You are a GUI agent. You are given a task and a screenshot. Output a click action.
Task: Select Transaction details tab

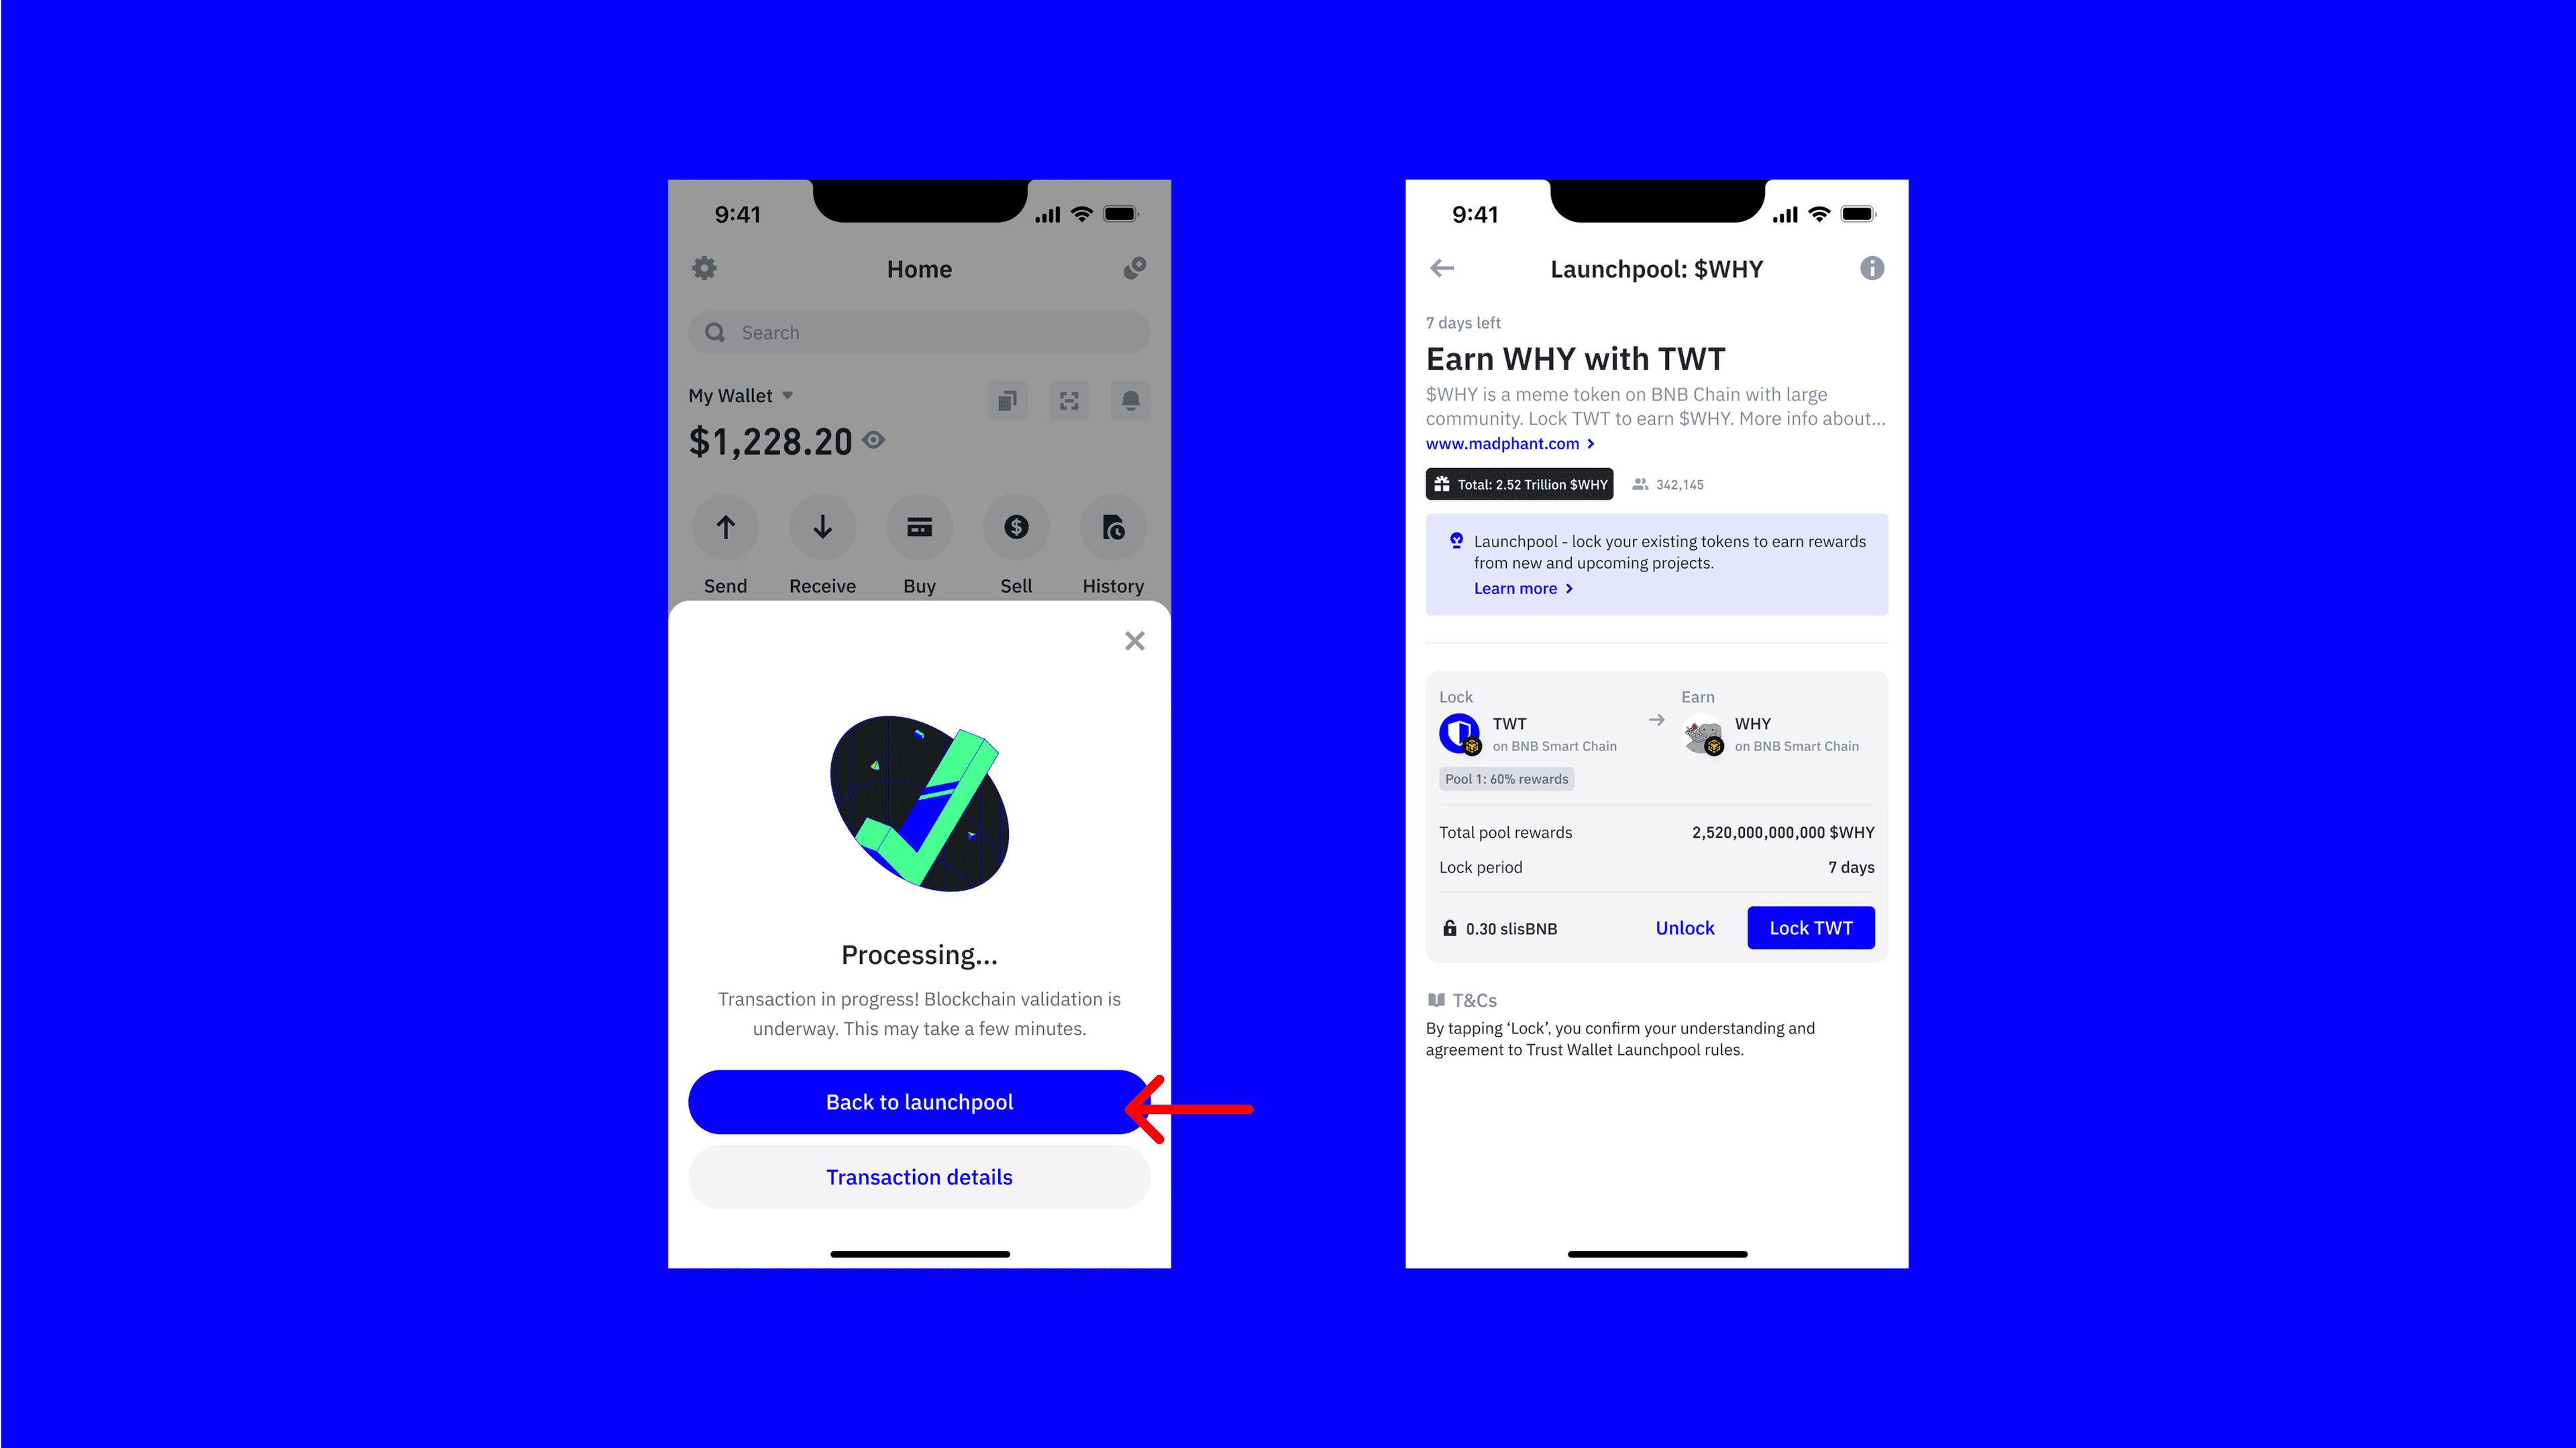pos(920,1176)
